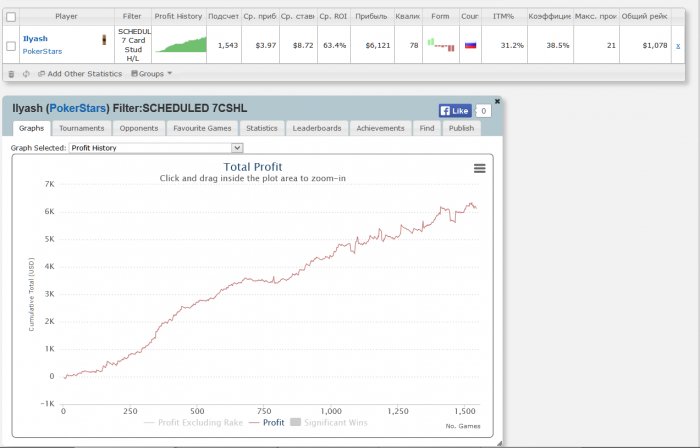
Task: Click the Russian flag country icon
Action: 471,45
